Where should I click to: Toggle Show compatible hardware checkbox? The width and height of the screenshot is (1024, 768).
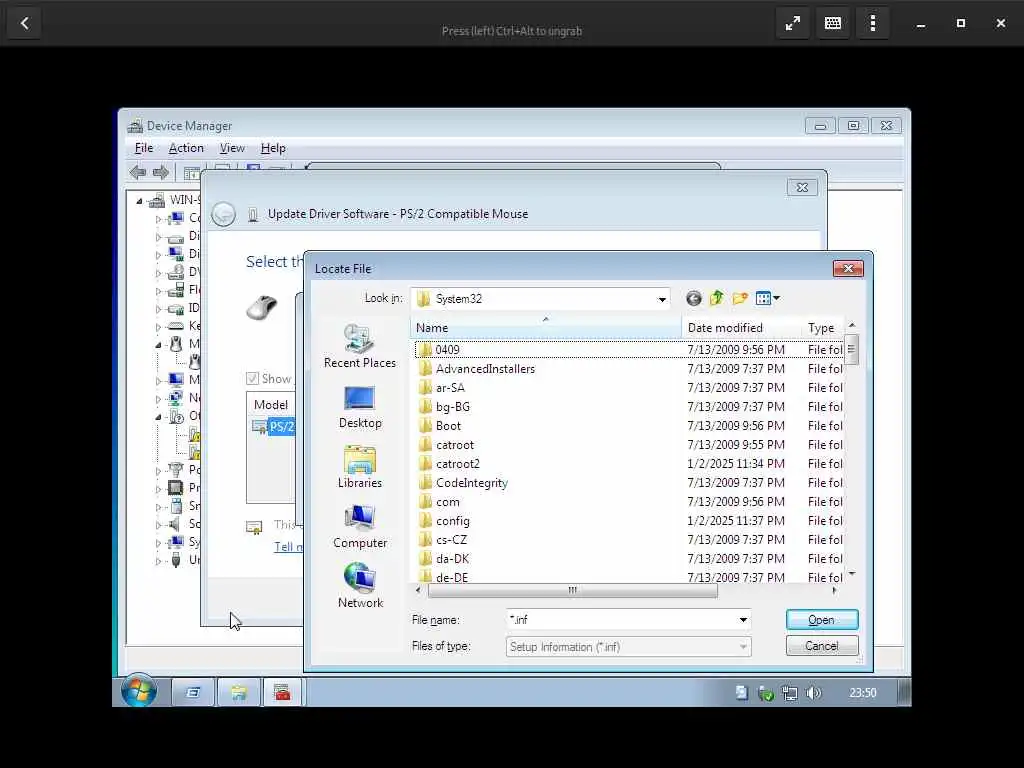tap(252, 379)
